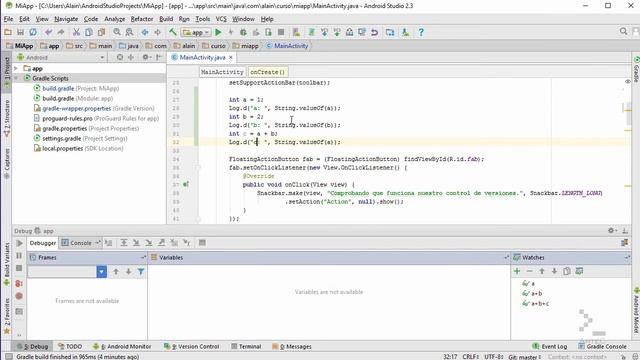
Task: Click the Save All disk icon
Action: pos(20,32)
